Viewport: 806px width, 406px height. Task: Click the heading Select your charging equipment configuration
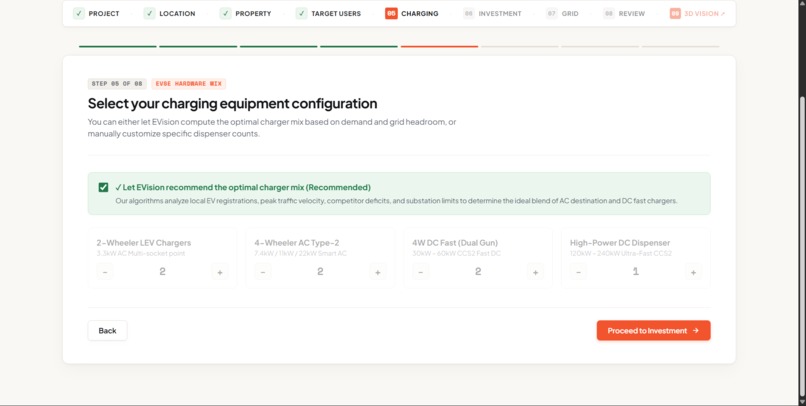coord(232,103)
